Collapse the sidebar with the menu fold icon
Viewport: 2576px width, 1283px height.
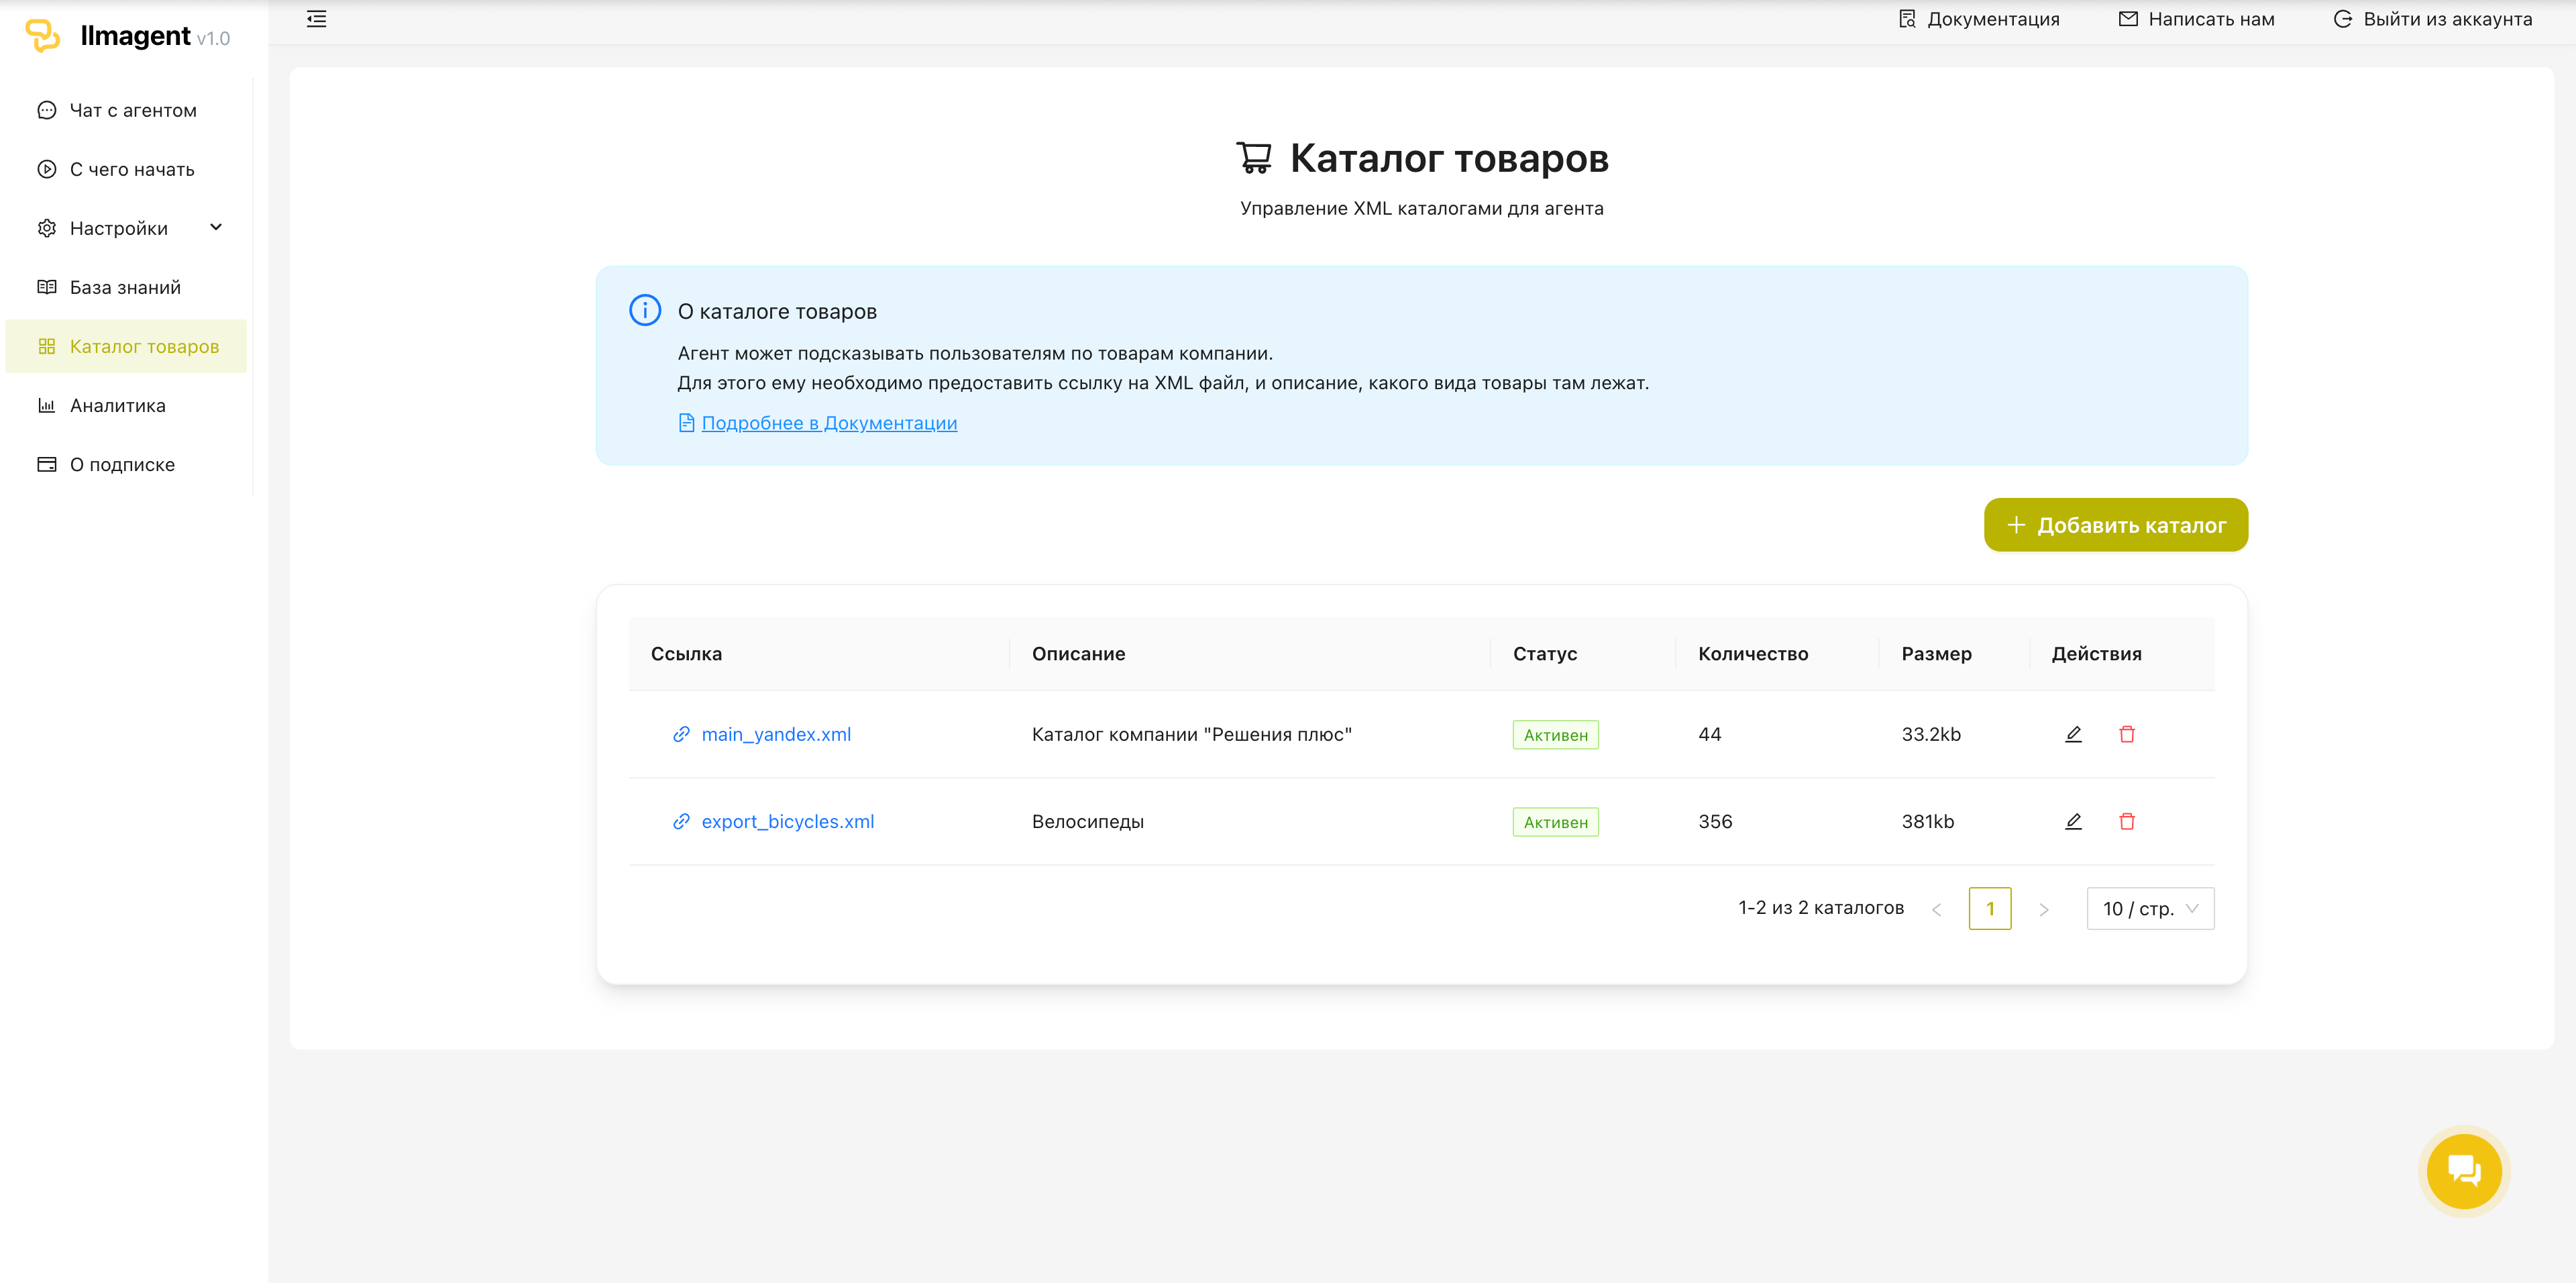316,19
